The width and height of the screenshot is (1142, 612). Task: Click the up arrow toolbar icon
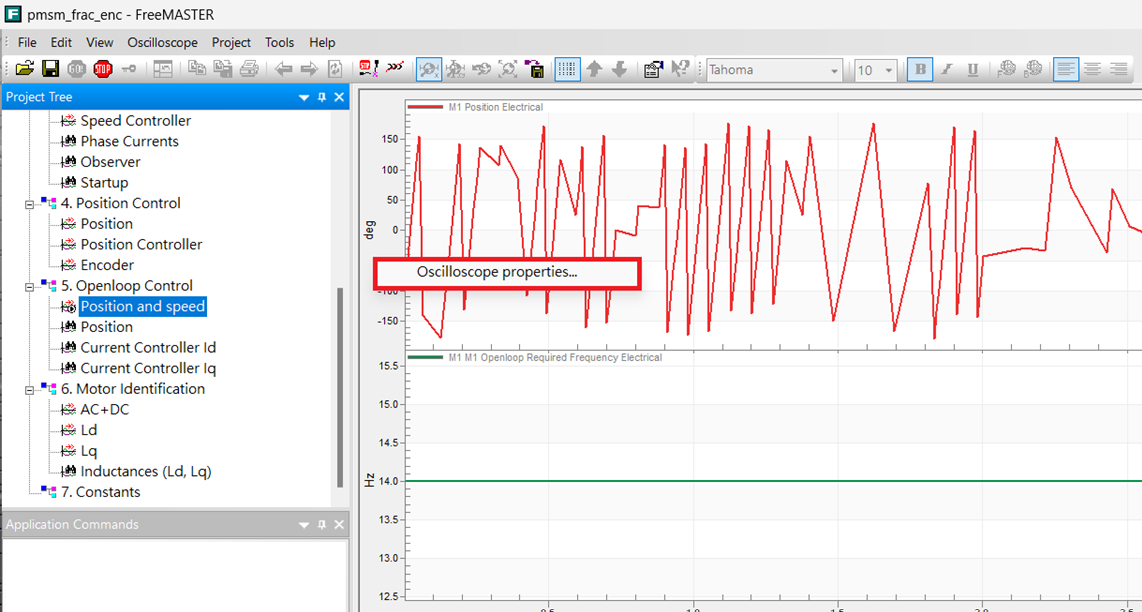[x=594, y=69]
